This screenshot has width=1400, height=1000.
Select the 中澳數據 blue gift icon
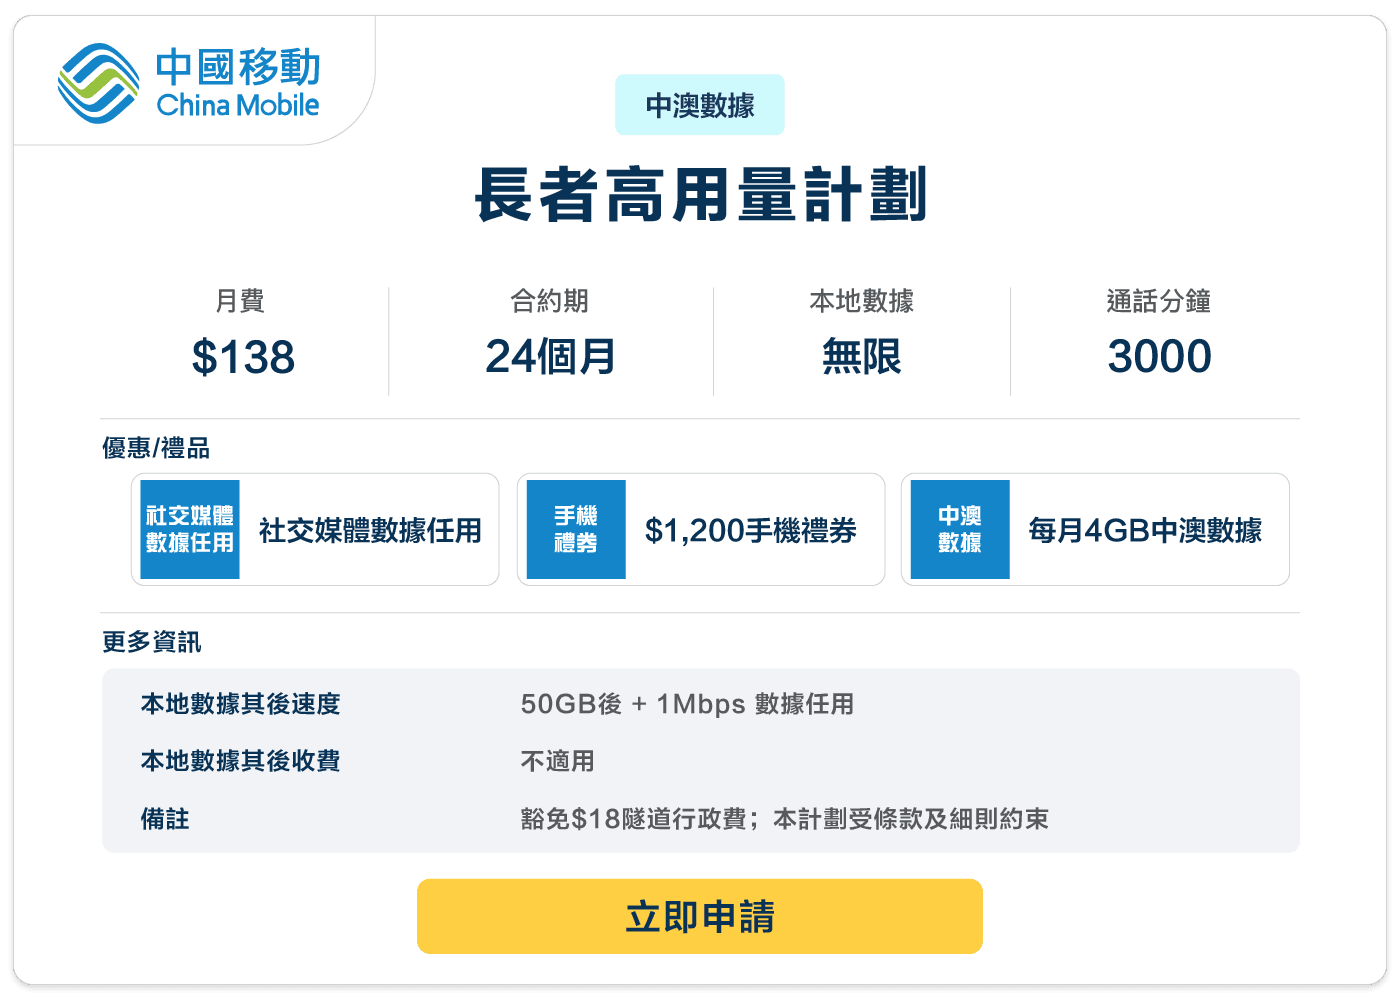[959, 529]
